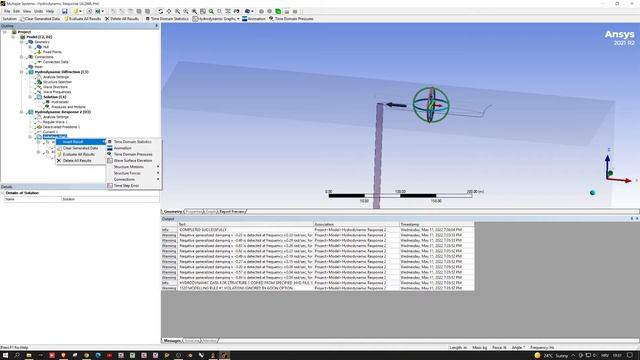640x360 pixels.
Task: Click the Rotate view tool icon
Action: [x=160, y=11]
